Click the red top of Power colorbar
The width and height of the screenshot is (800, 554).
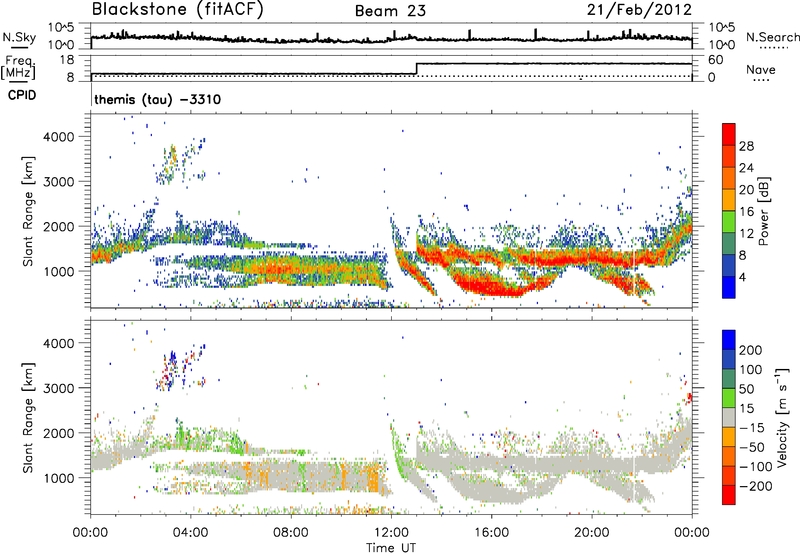pos(729,134)
